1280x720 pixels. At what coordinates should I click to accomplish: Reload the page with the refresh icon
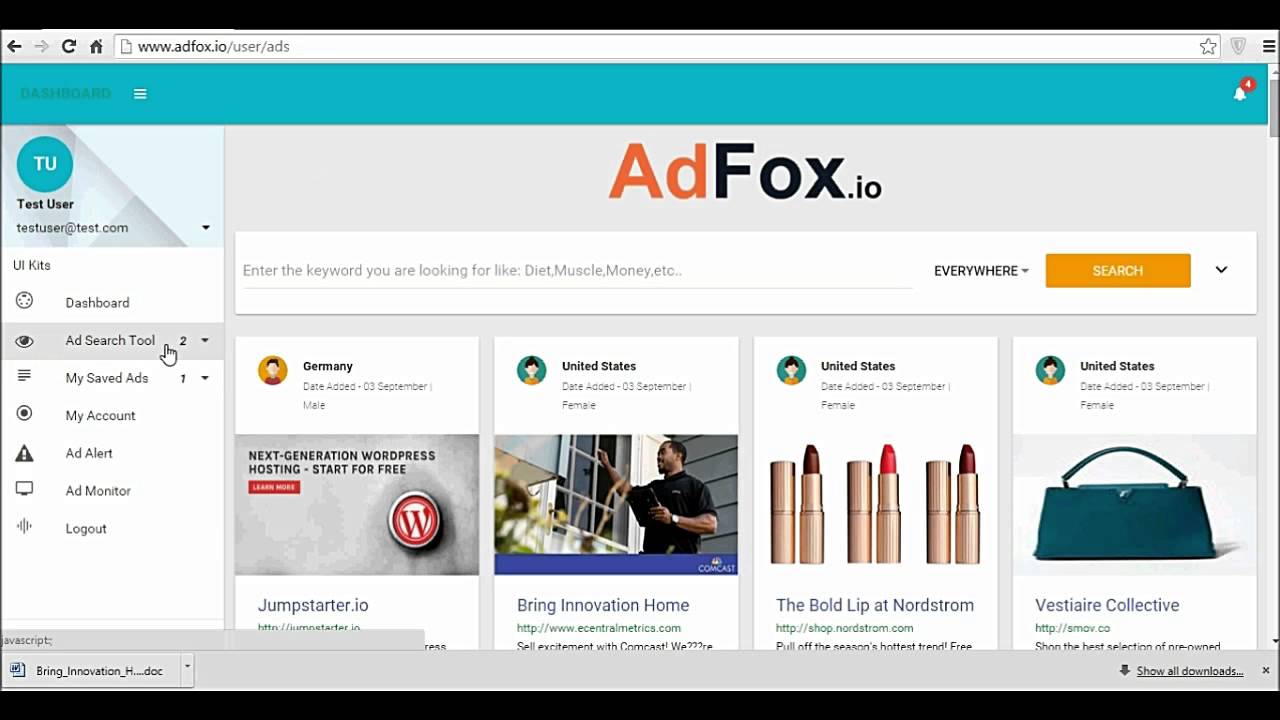coord(69,46)
